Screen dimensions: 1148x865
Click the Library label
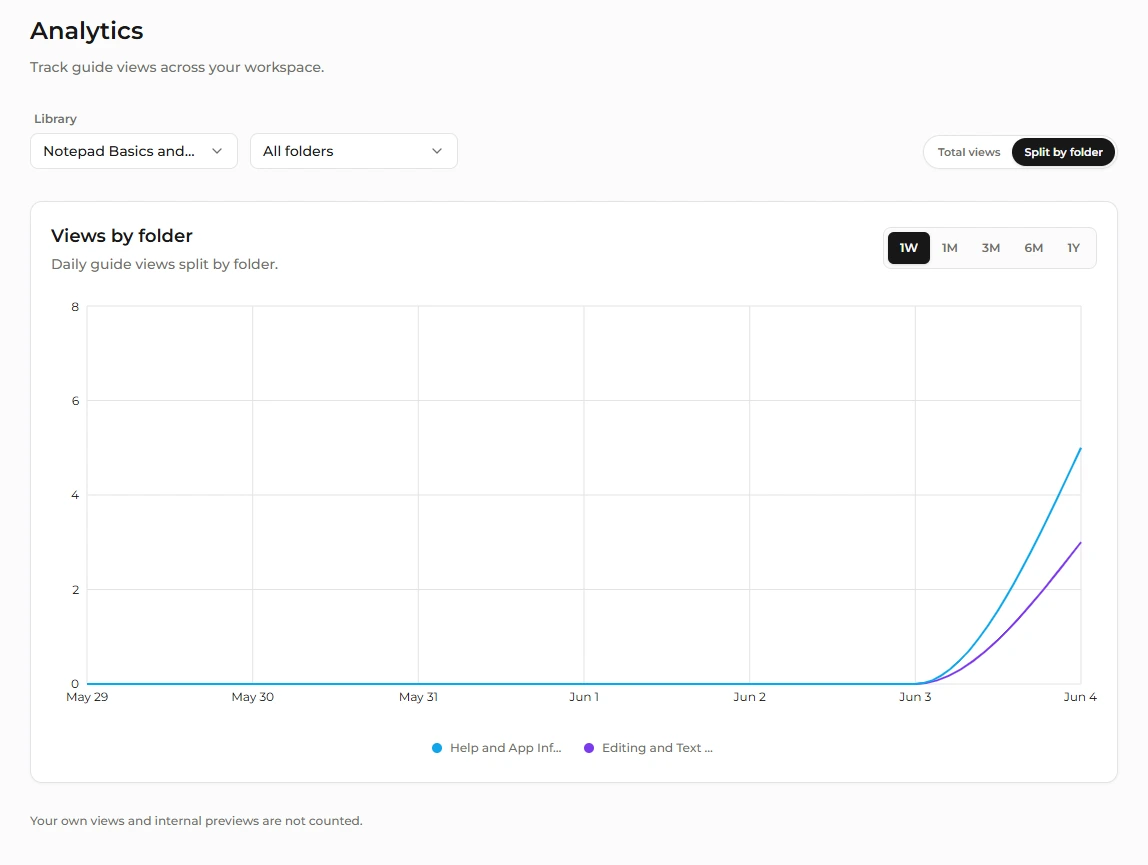(x=55, y=119)
